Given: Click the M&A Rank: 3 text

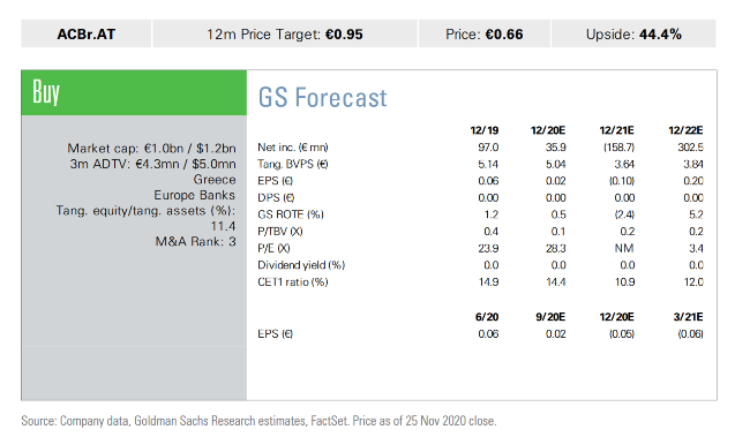Looking at the screenshot, I should pyautogui.click(x=196, y=241).
